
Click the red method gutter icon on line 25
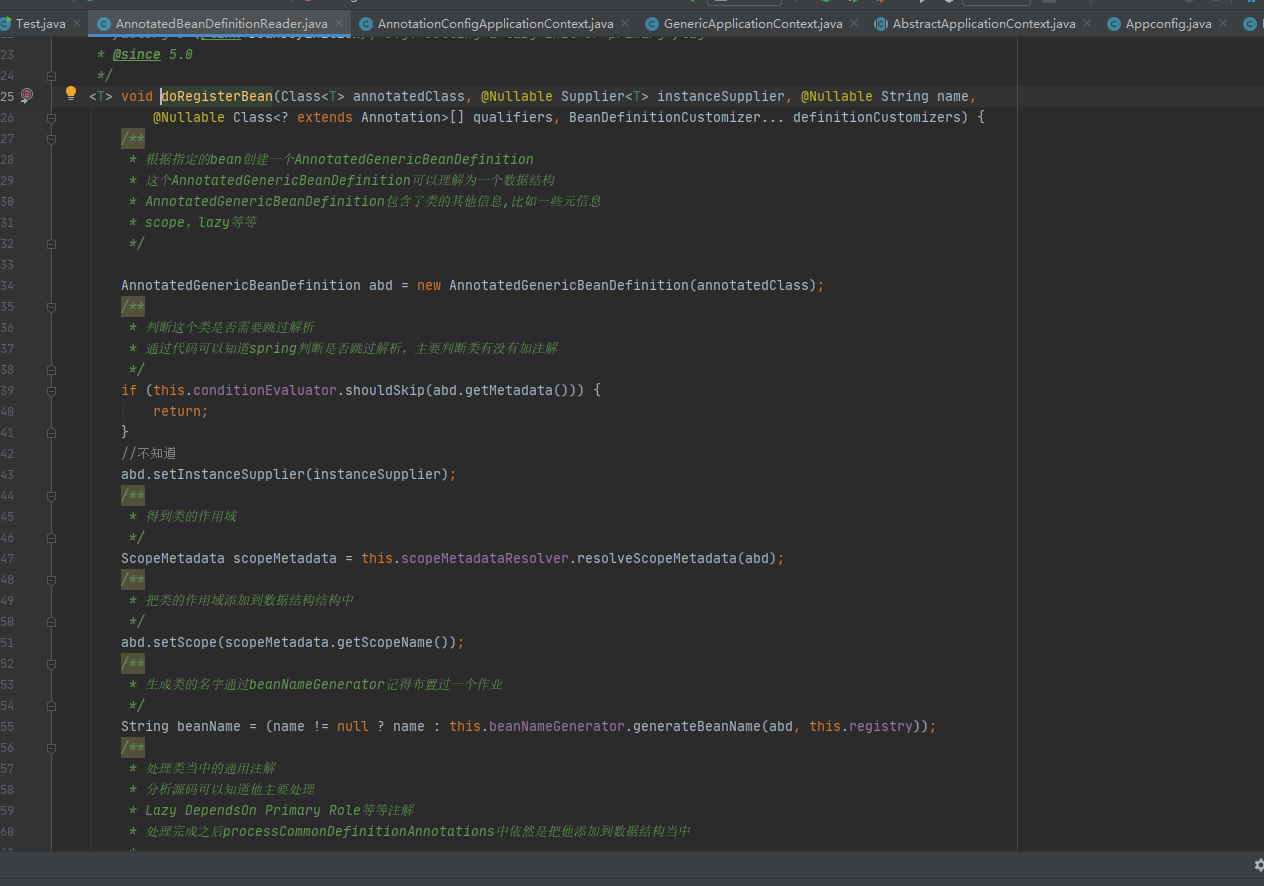click(x=27, y=95)
